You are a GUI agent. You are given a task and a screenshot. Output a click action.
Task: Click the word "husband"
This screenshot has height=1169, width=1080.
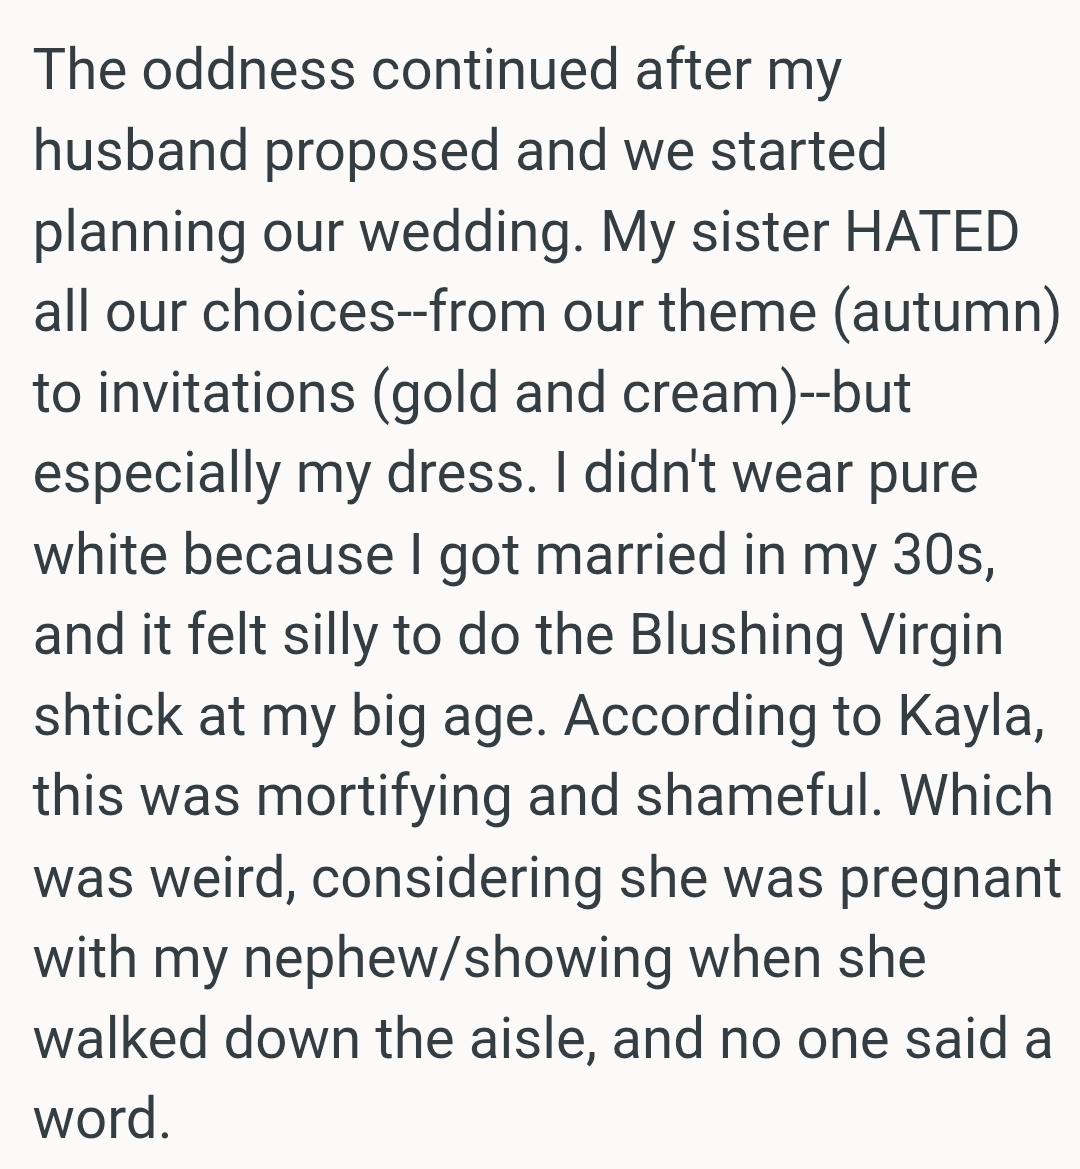pos(141,152)
